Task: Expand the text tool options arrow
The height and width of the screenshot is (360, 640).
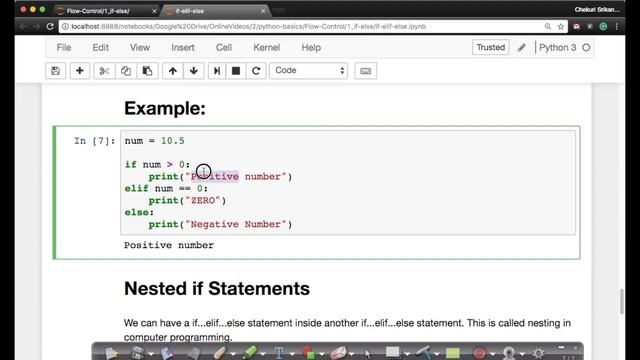Action: click(x=292, y=354)
